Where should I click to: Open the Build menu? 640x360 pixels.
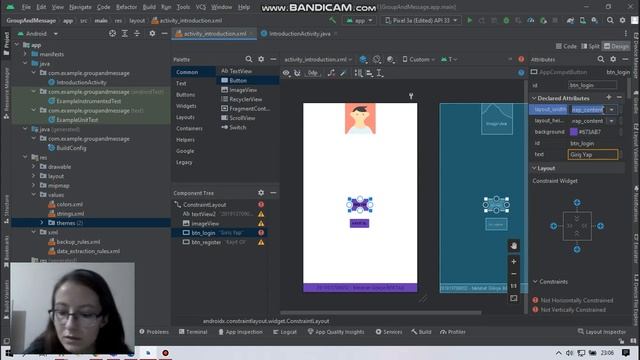point(149,7)
